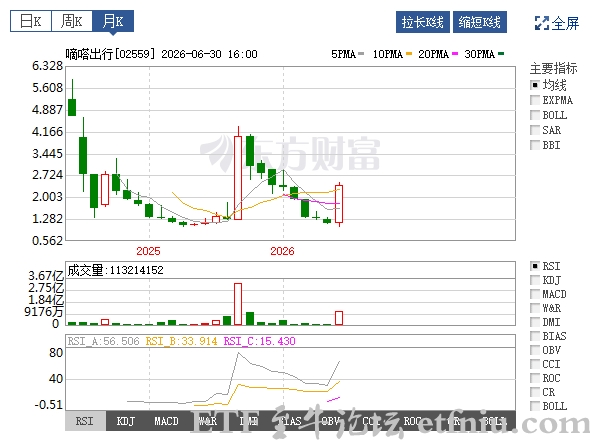Click the RSI_B:33.914 value label

(181, 341)
